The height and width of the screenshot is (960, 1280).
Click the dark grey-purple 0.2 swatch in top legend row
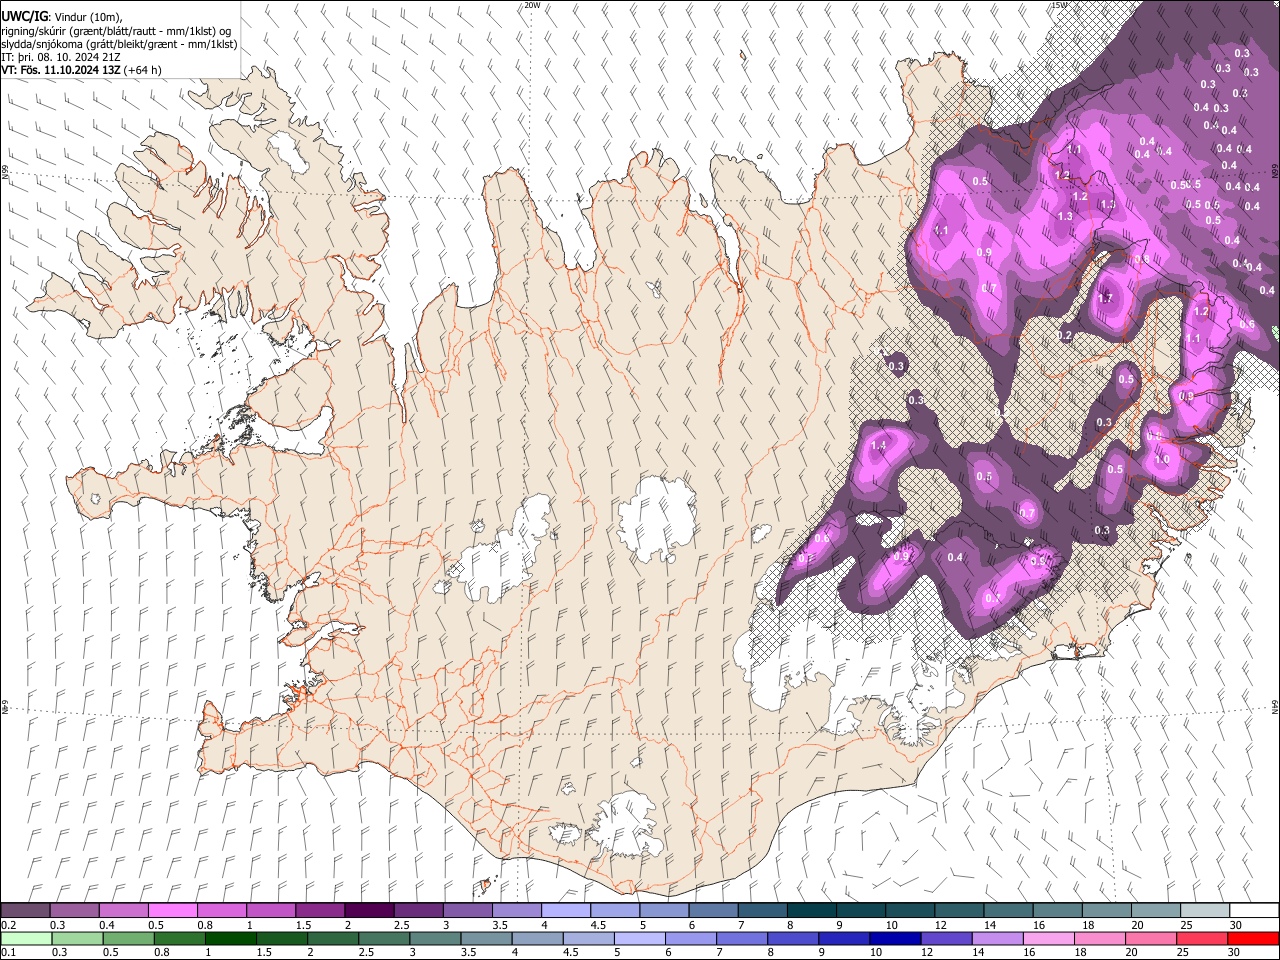click(25, 911)
